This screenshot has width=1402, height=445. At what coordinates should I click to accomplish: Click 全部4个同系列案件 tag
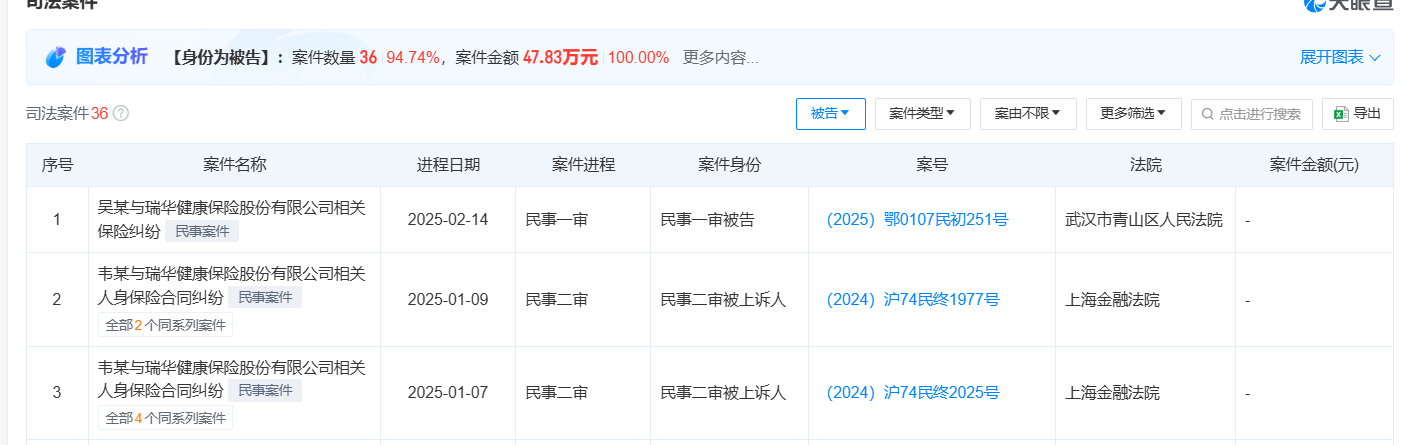[x=165, y=418]
